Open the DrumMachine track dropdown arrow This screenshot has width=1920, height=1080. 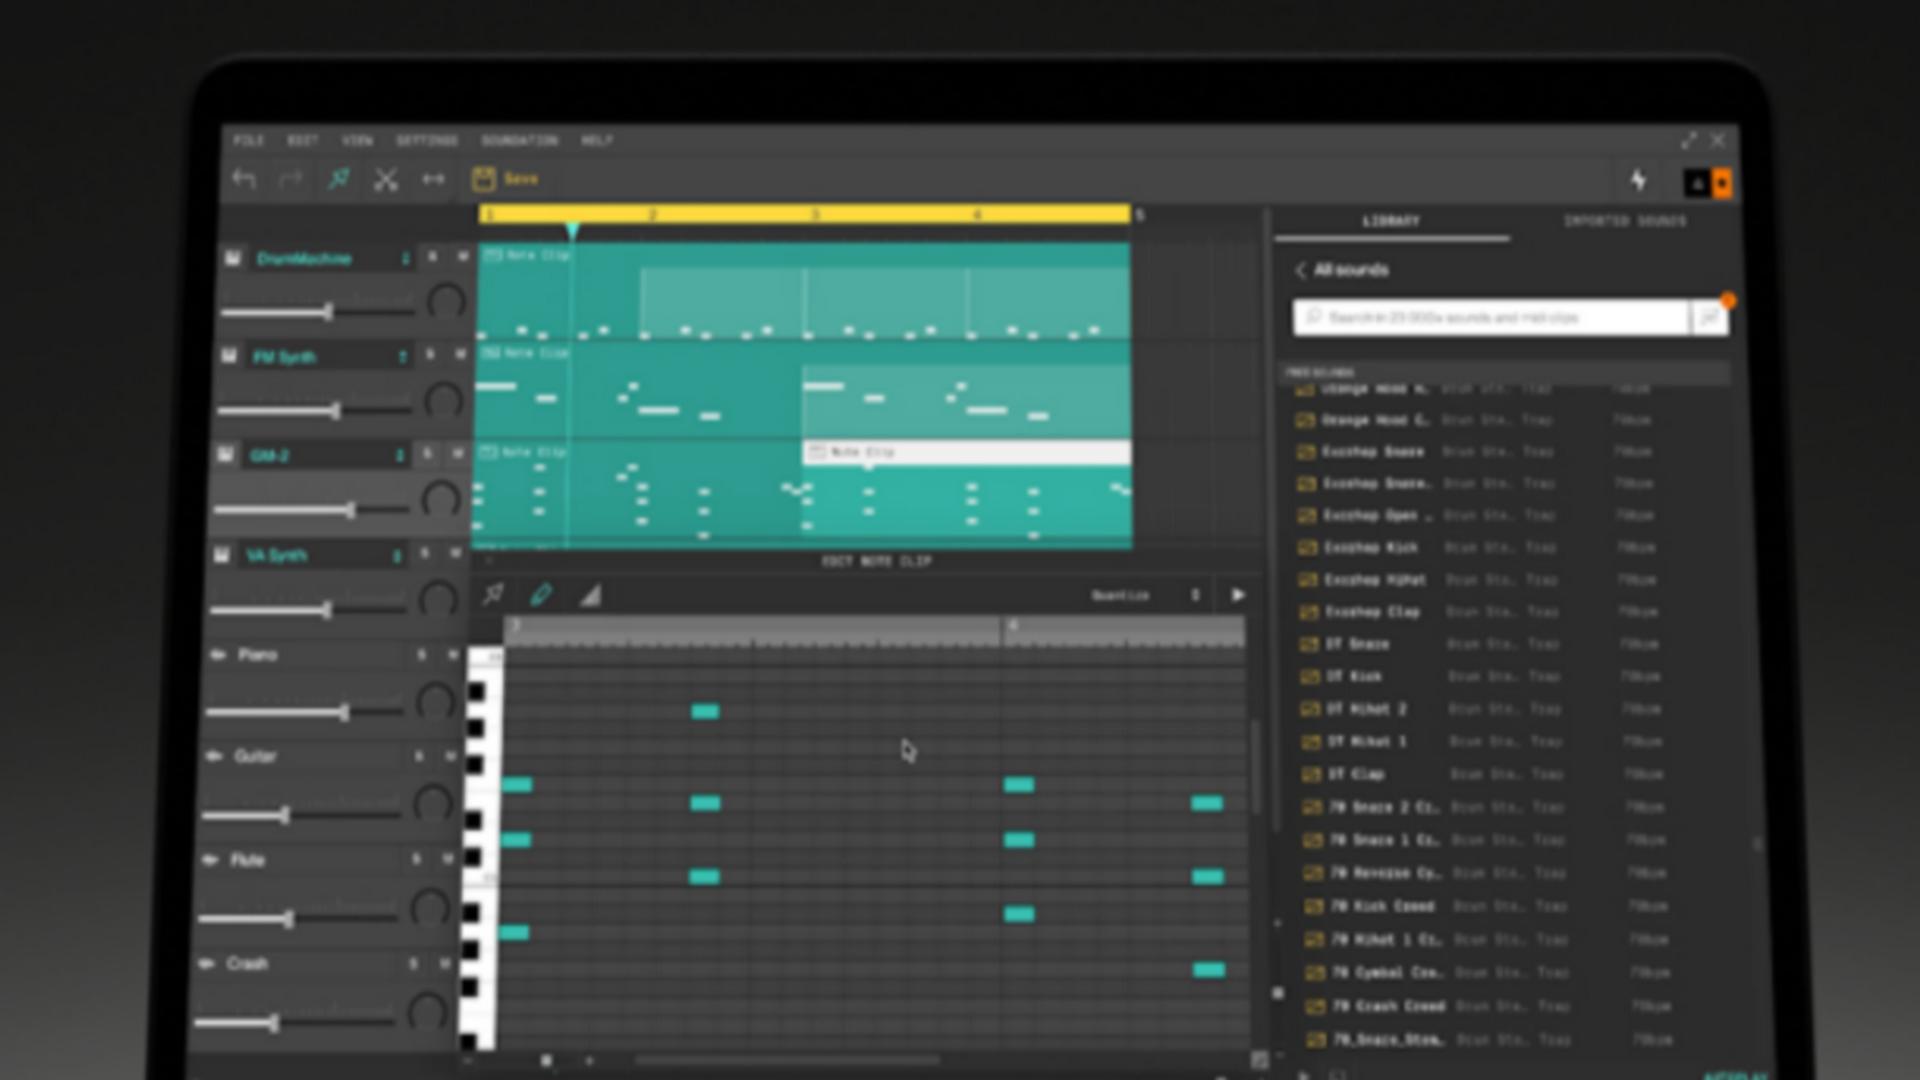[405, 258]
